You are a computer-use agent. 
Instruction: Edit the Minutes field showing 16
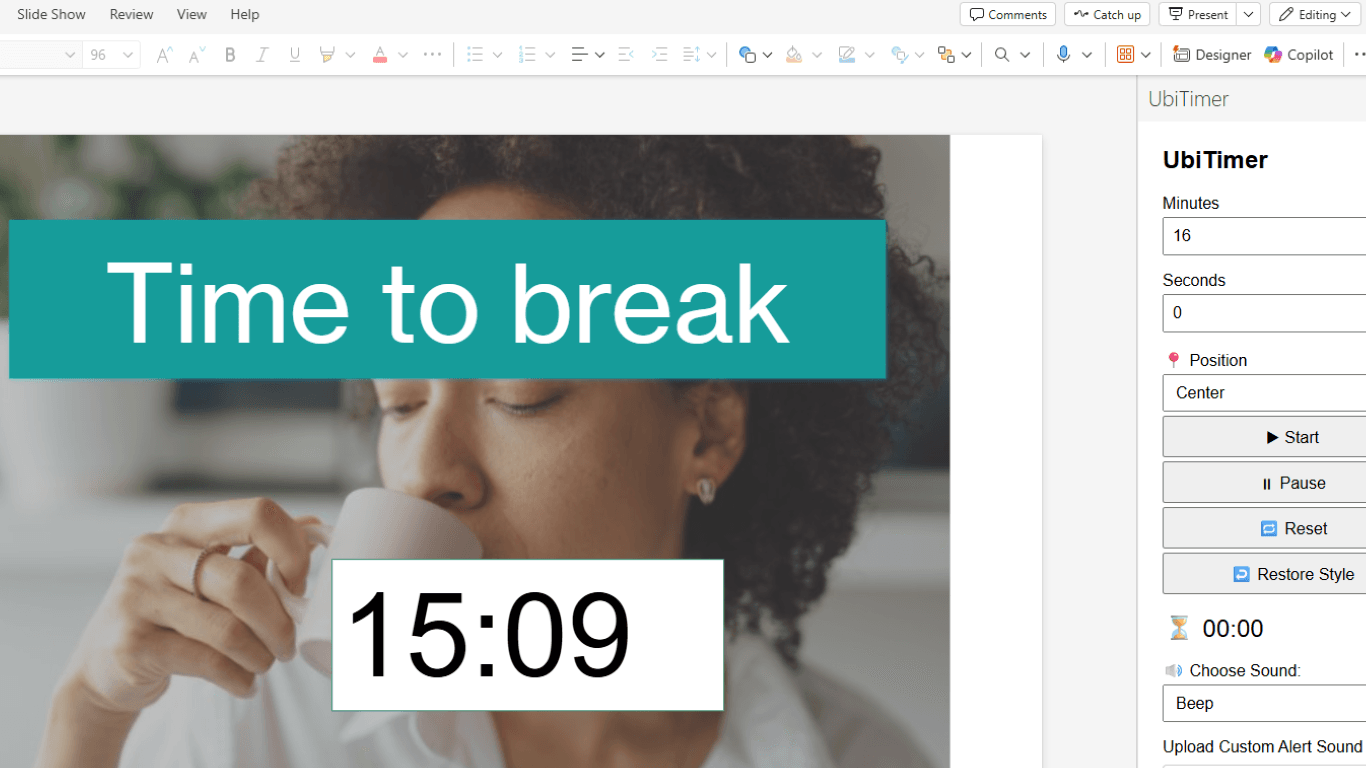(x=1263, y=235)
